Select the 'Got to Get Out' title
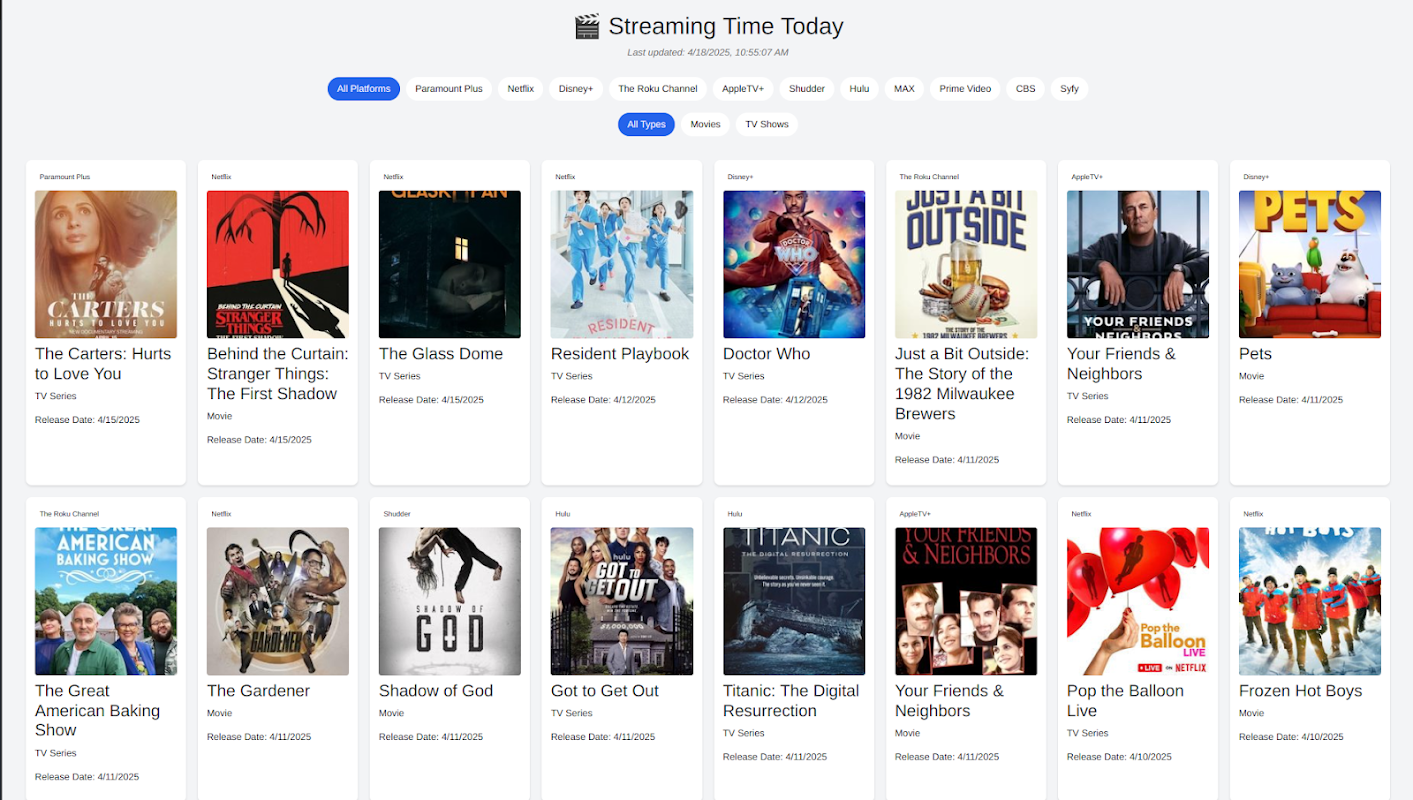 click(605, 691)
